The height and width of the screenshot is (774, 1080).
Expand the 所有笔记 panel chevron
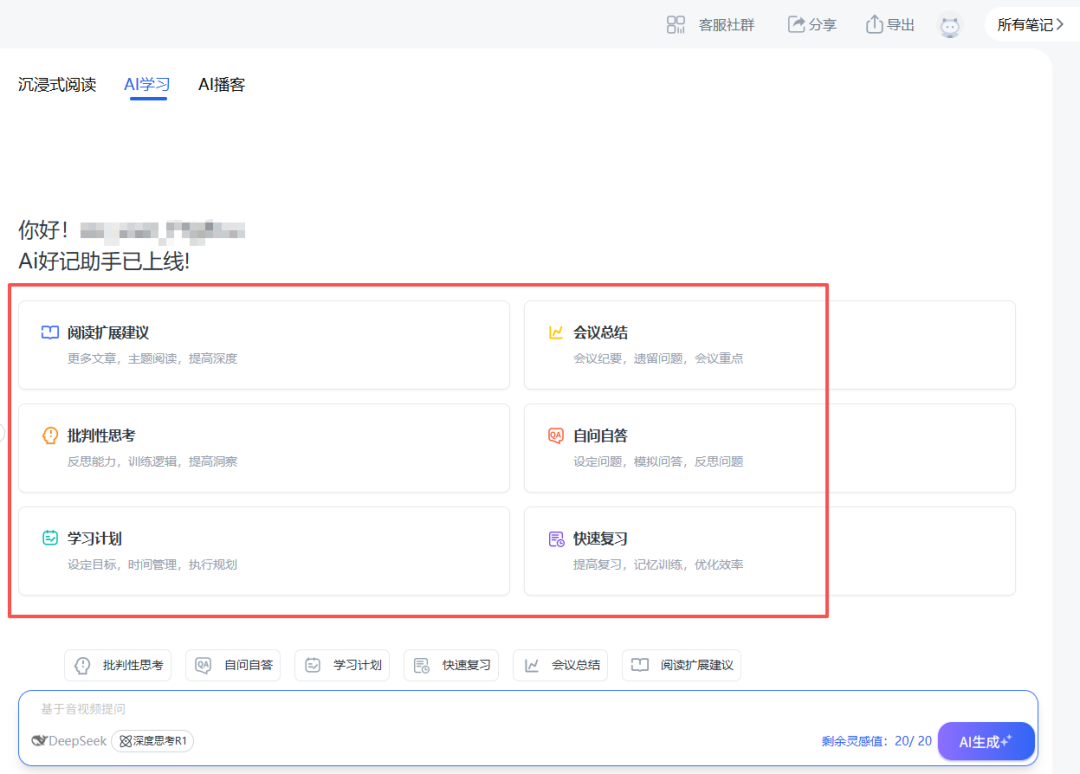click(1060, 25)
